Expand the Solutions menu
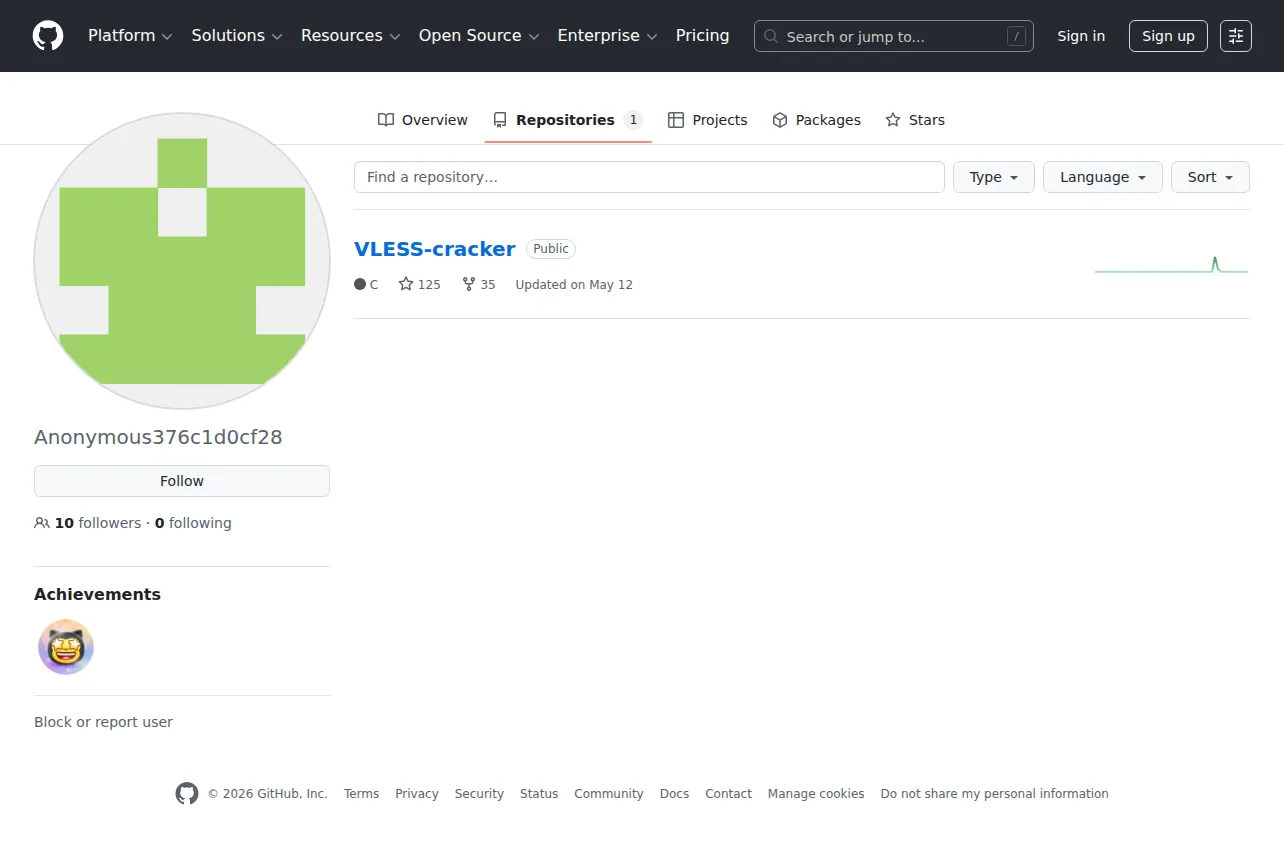Screen dimensions: 1284x847 [237, 36]
